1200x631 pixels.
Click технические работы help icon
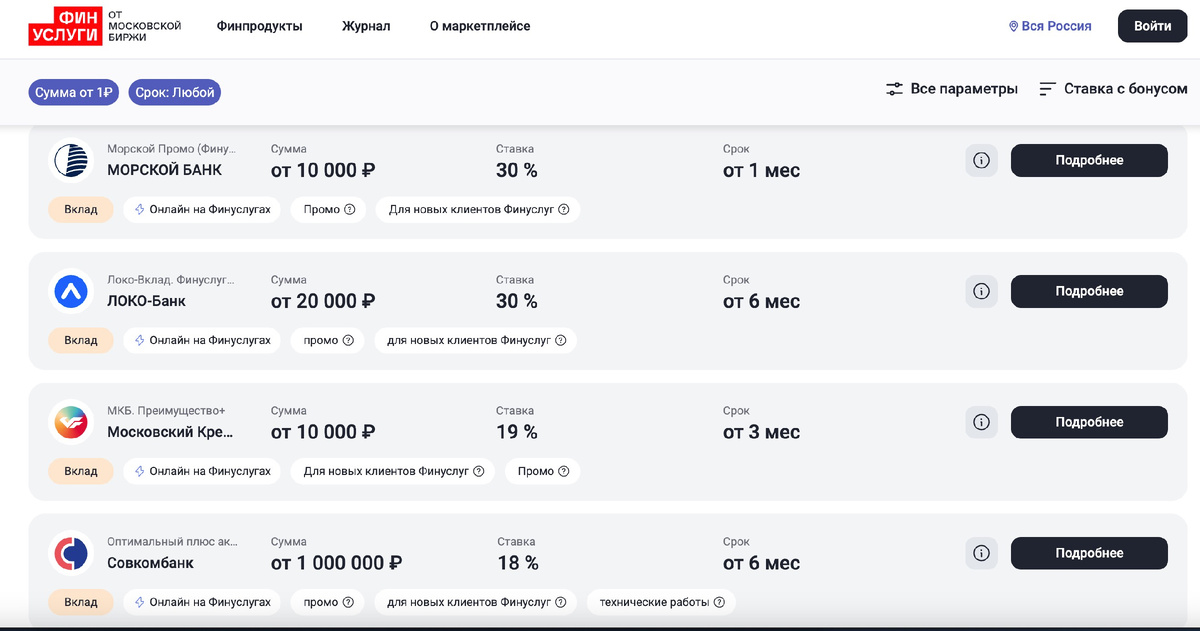click(719, 603)
